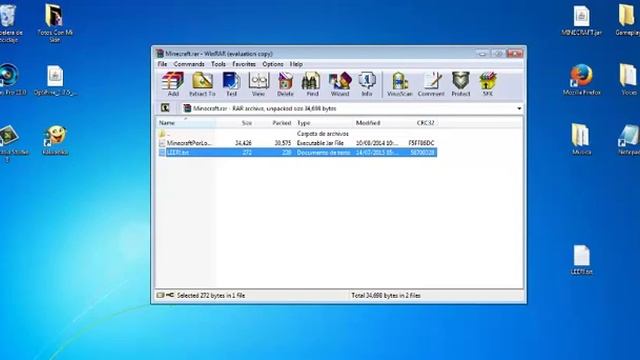640x360 pixels.
Task: Select the LEER.txt row in archive
Action: coord(297,153)
